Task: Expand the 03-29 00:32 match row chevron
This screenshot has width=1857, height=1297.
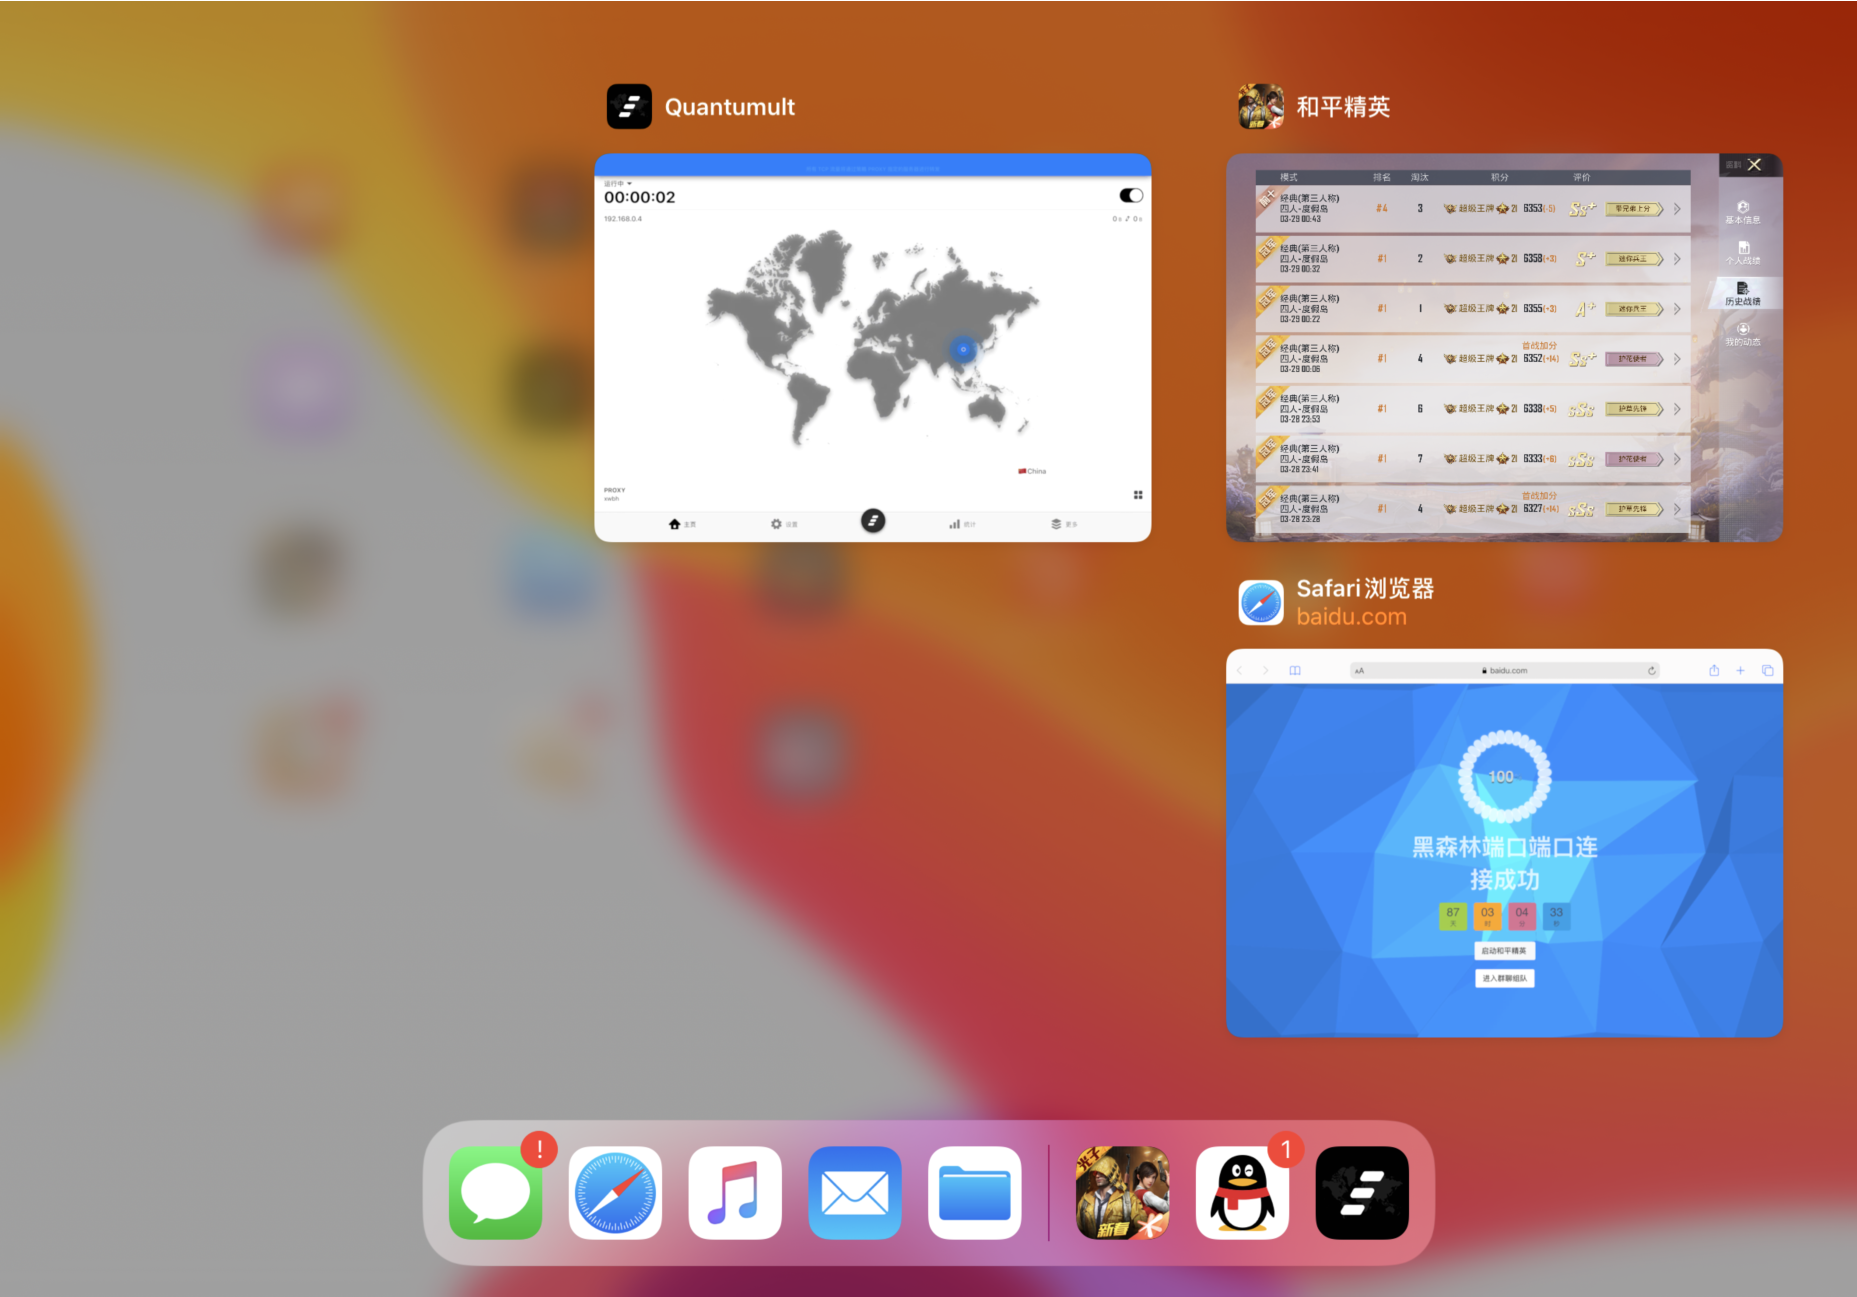Action: click(x=1677, y=259)
